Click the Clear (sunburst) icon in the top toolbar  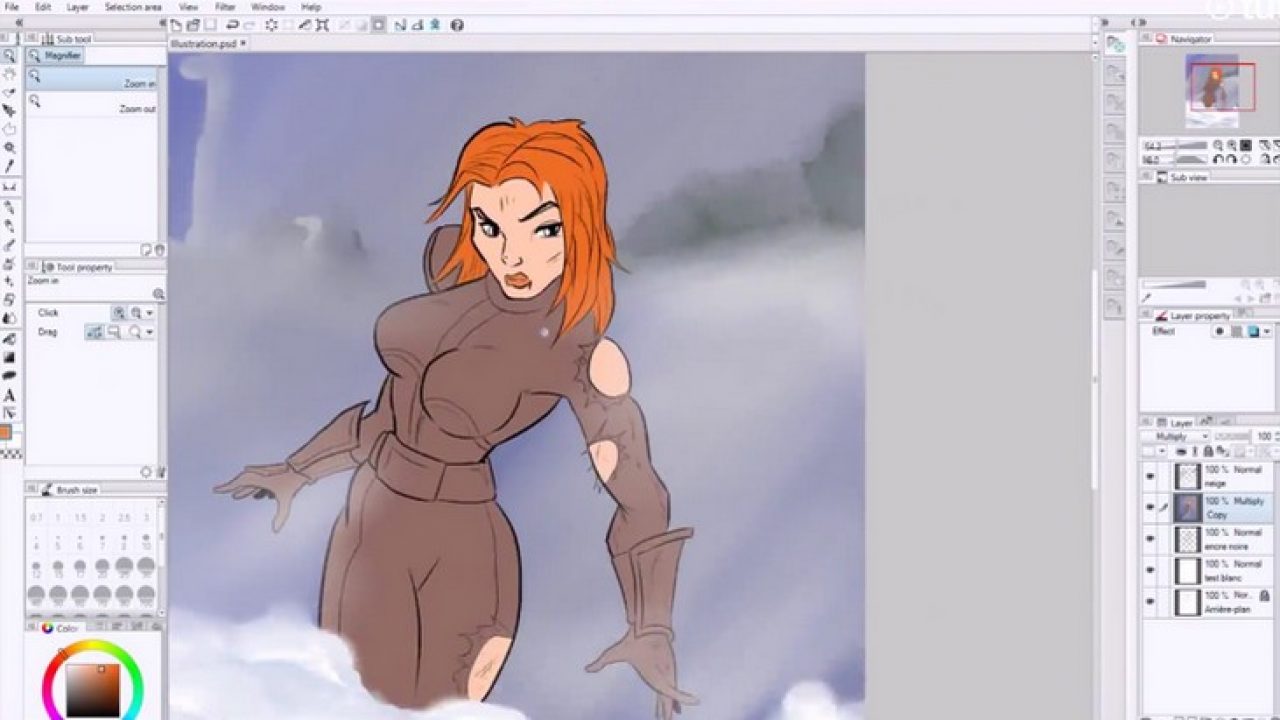coord(271,25)
